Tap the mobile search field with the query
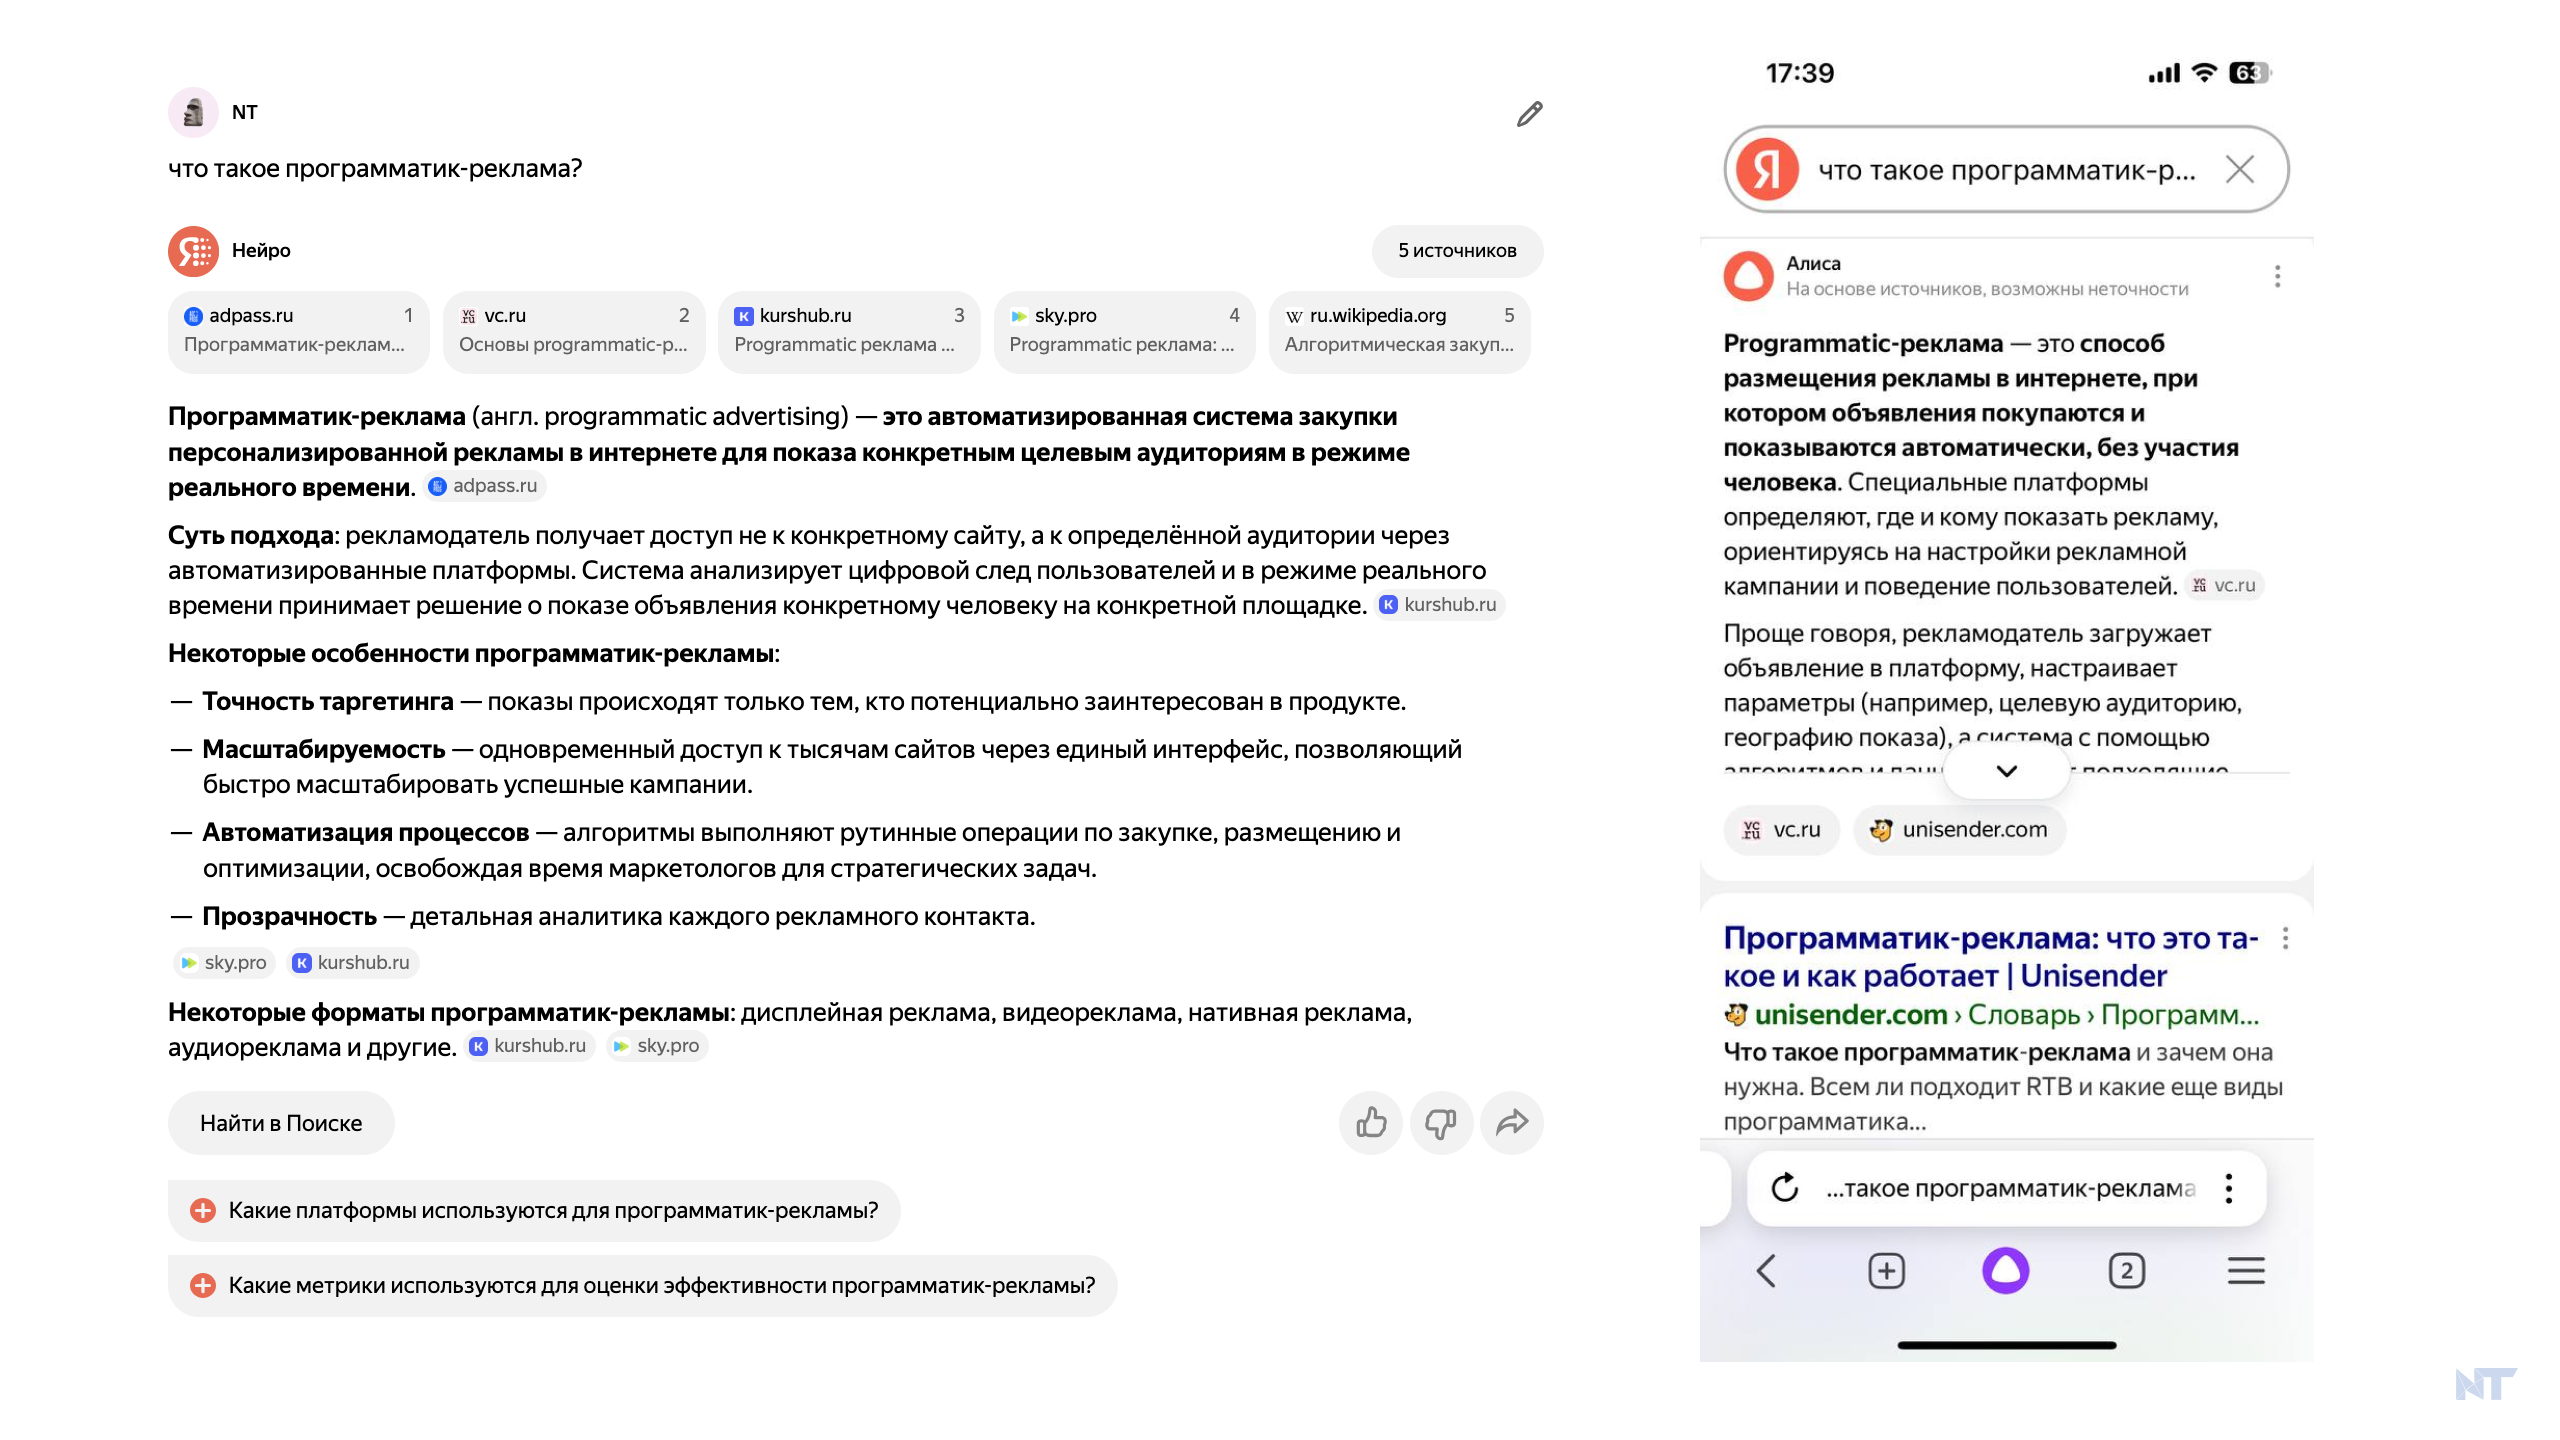Viewport: 2560px width, 1440px height. click(x=2006, y=169)
